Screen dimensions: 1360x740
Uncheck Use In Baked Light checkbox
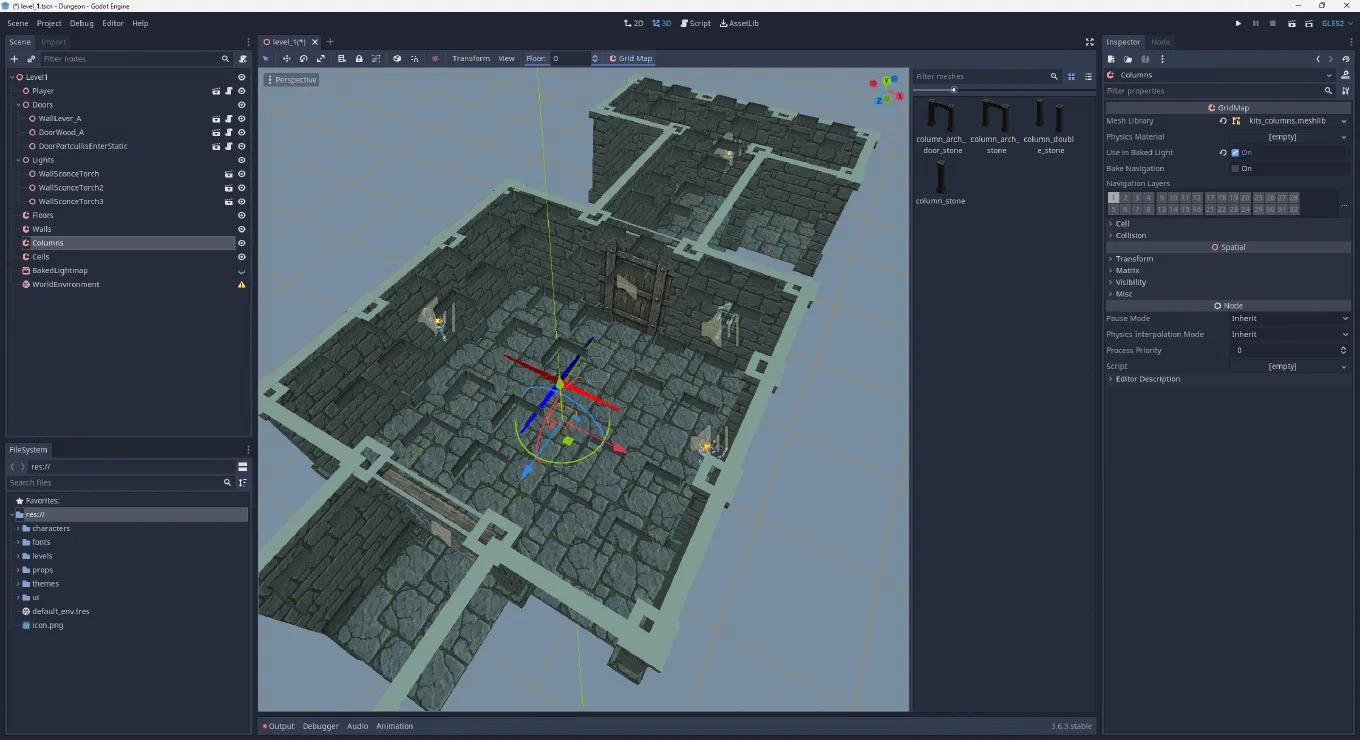[1235, 153]
